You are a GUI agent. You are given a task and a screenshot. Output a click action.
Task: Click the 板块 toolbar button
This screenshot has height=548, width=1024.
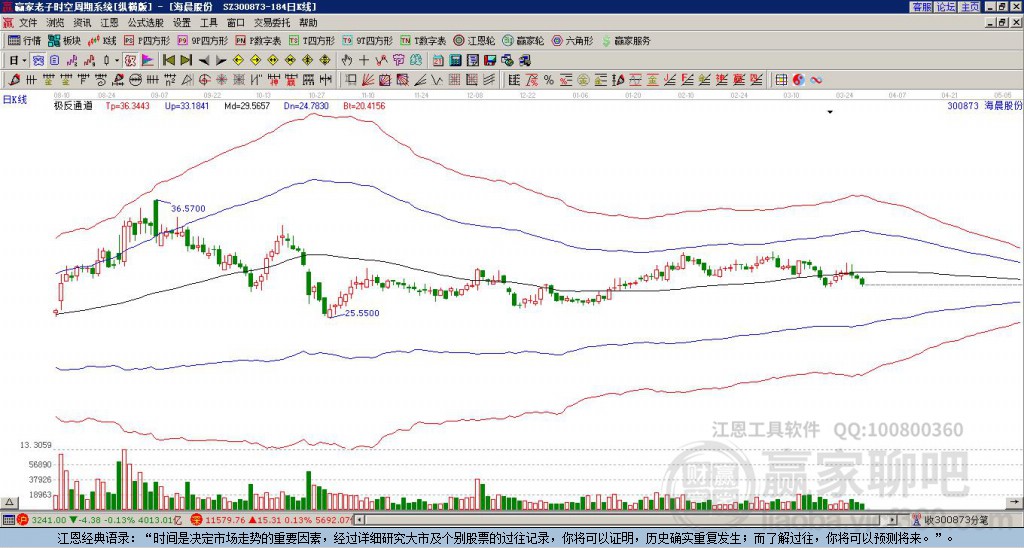tap(65, 40)
